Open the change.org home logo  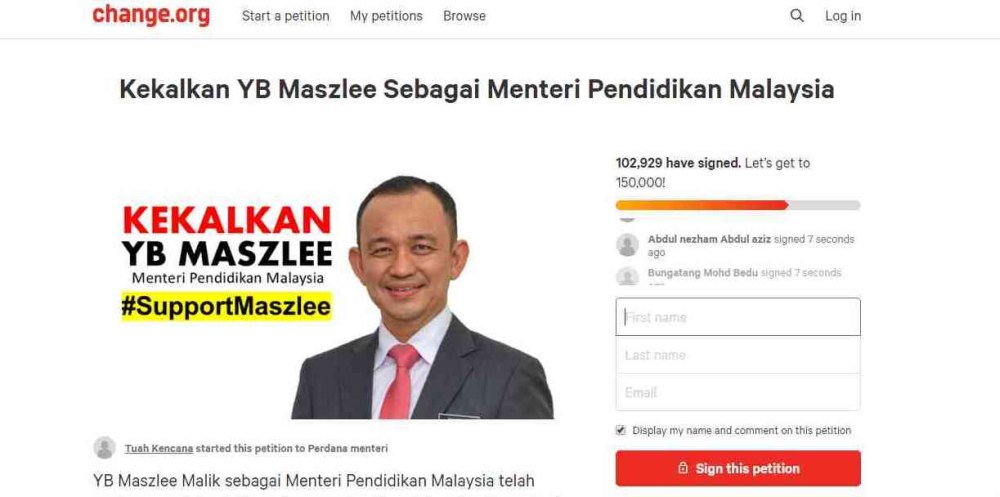coord(151,15)
